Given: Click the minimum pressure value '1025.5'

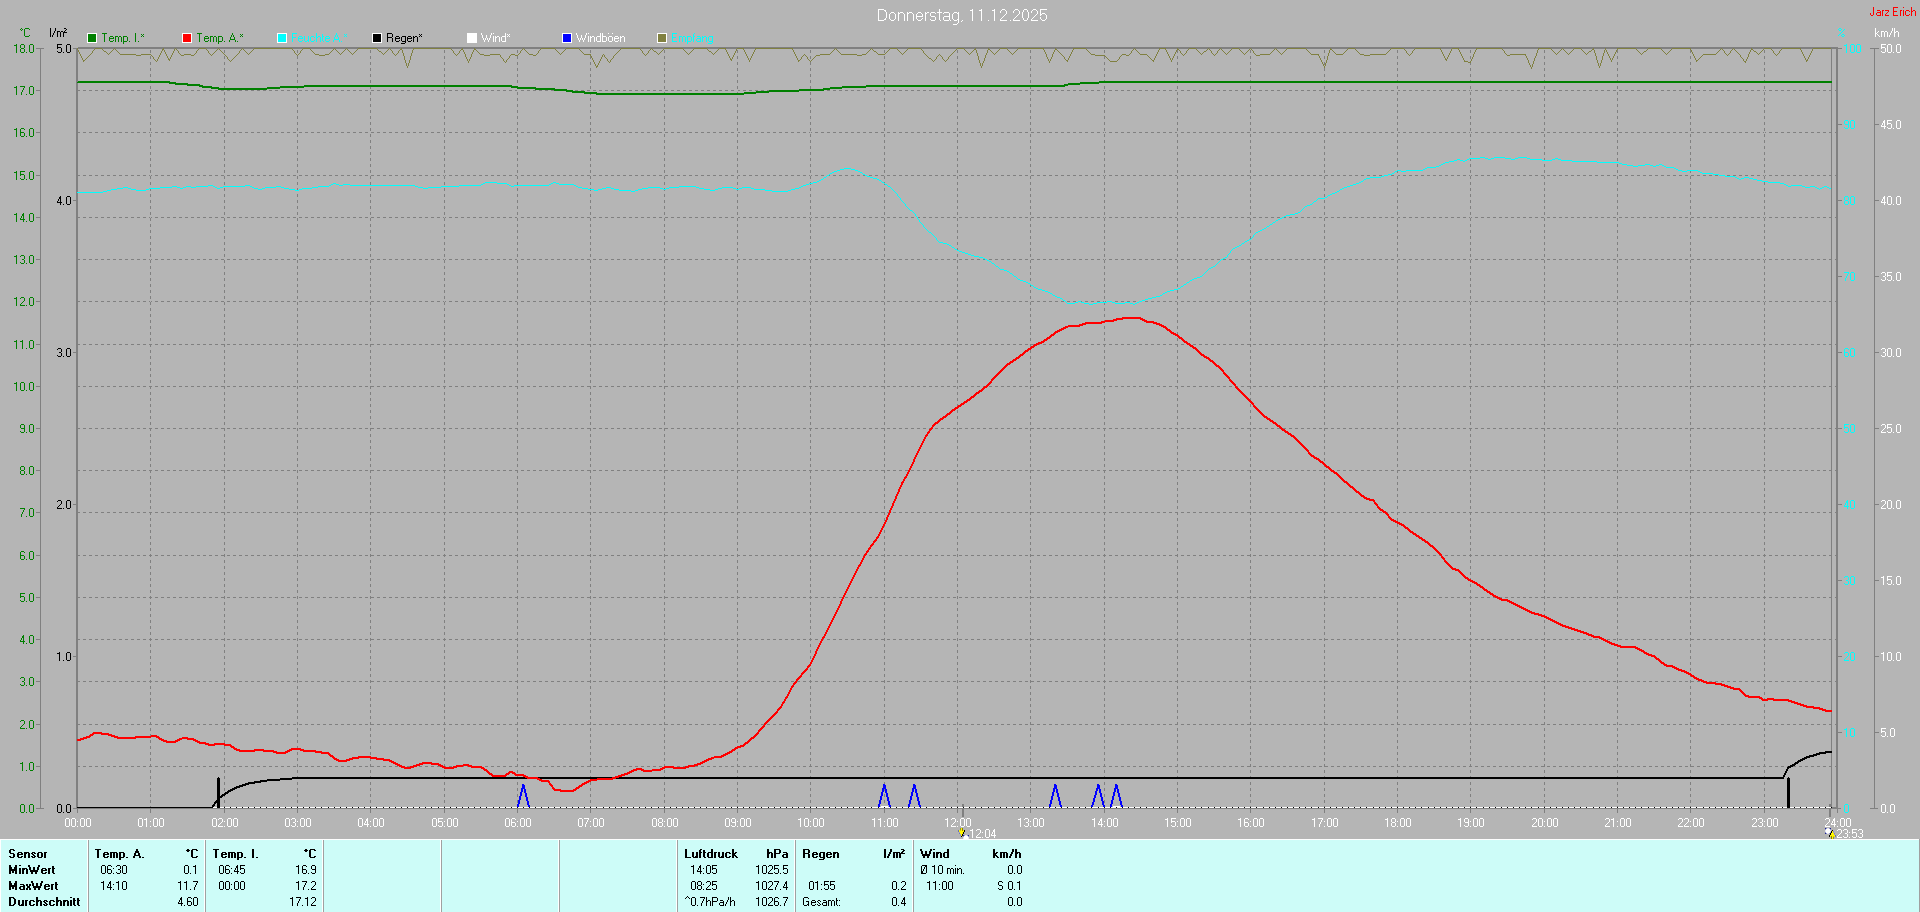Looking at the screenshot, I should (772, 870).
